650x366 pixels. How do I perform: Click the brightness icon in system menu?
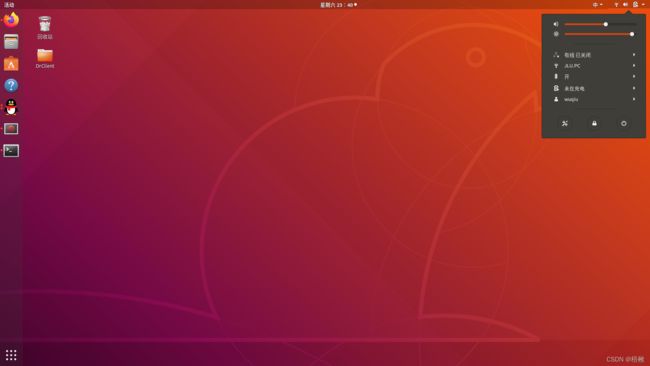coord(556,34)
